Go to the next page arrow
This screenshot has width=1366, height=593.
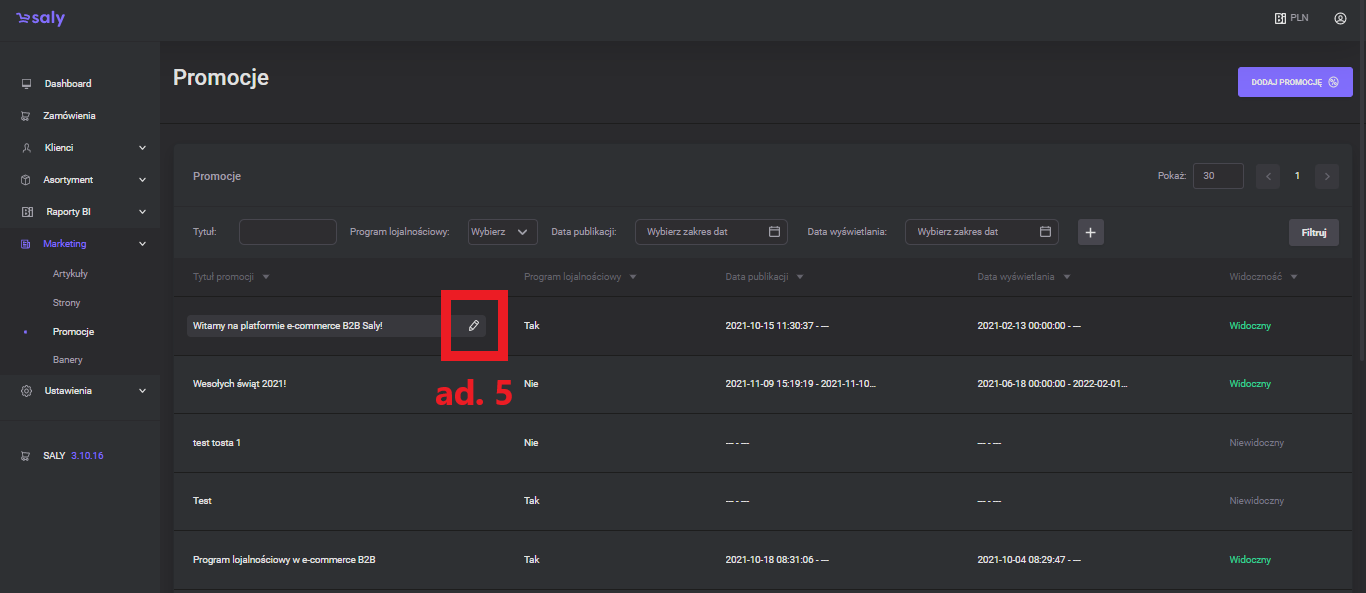coord(1327,176)
